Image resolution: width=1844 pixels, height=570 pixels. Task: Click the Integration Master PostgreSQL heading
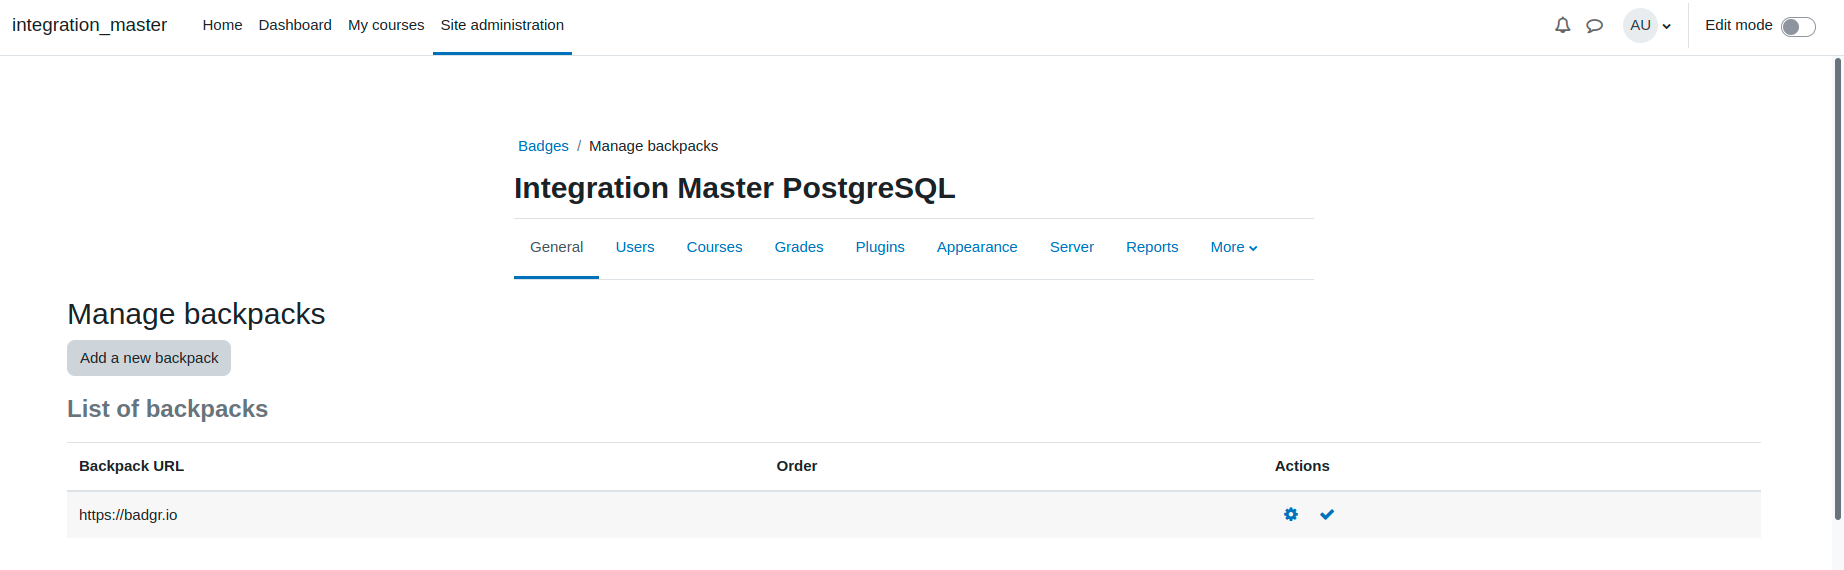[735, 188]
